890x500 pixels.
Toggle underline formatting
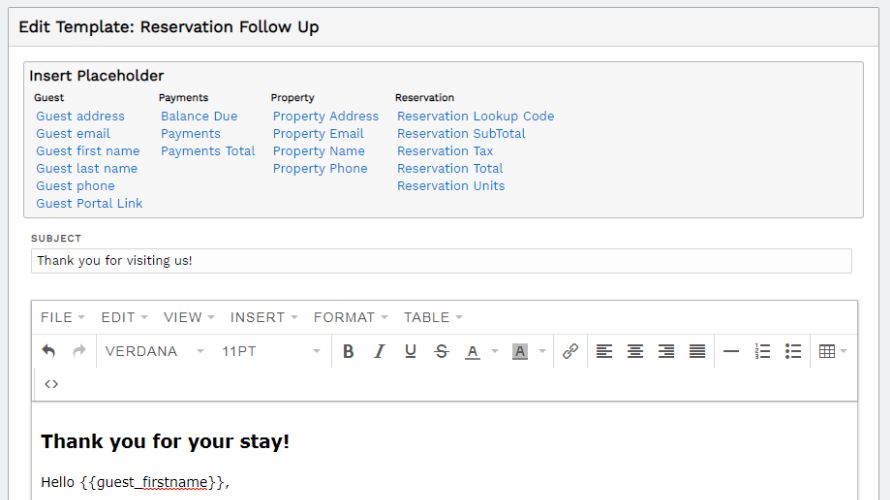pos(410,351)
